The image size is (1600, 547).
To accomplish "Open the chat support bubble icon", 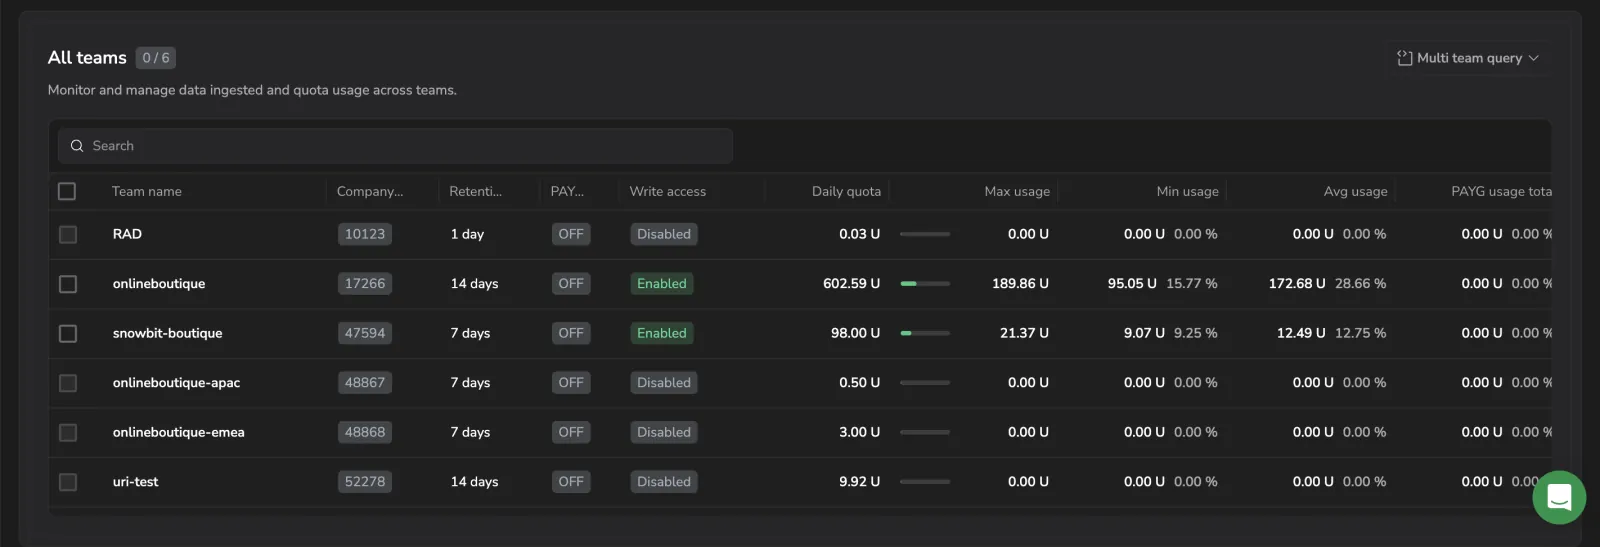I will pos(1559,497).
